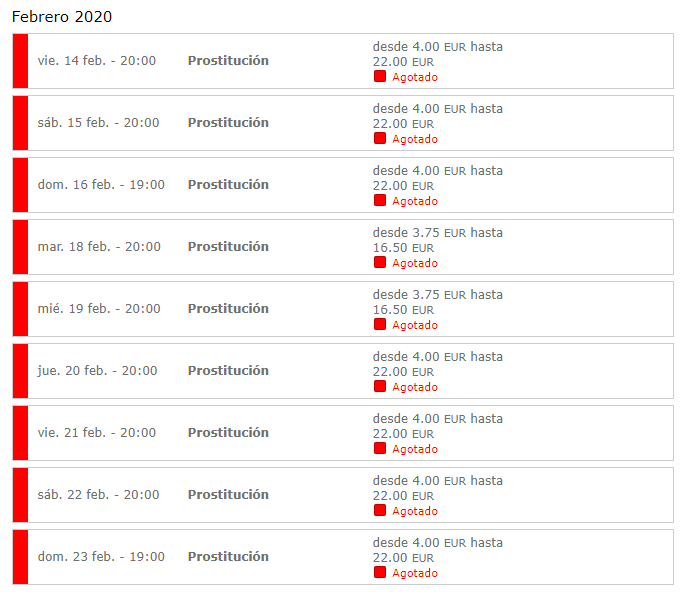The image size is (695, 597).
Task: Click red sold-out icon for Feb 14
Action: tap(380, 76)
